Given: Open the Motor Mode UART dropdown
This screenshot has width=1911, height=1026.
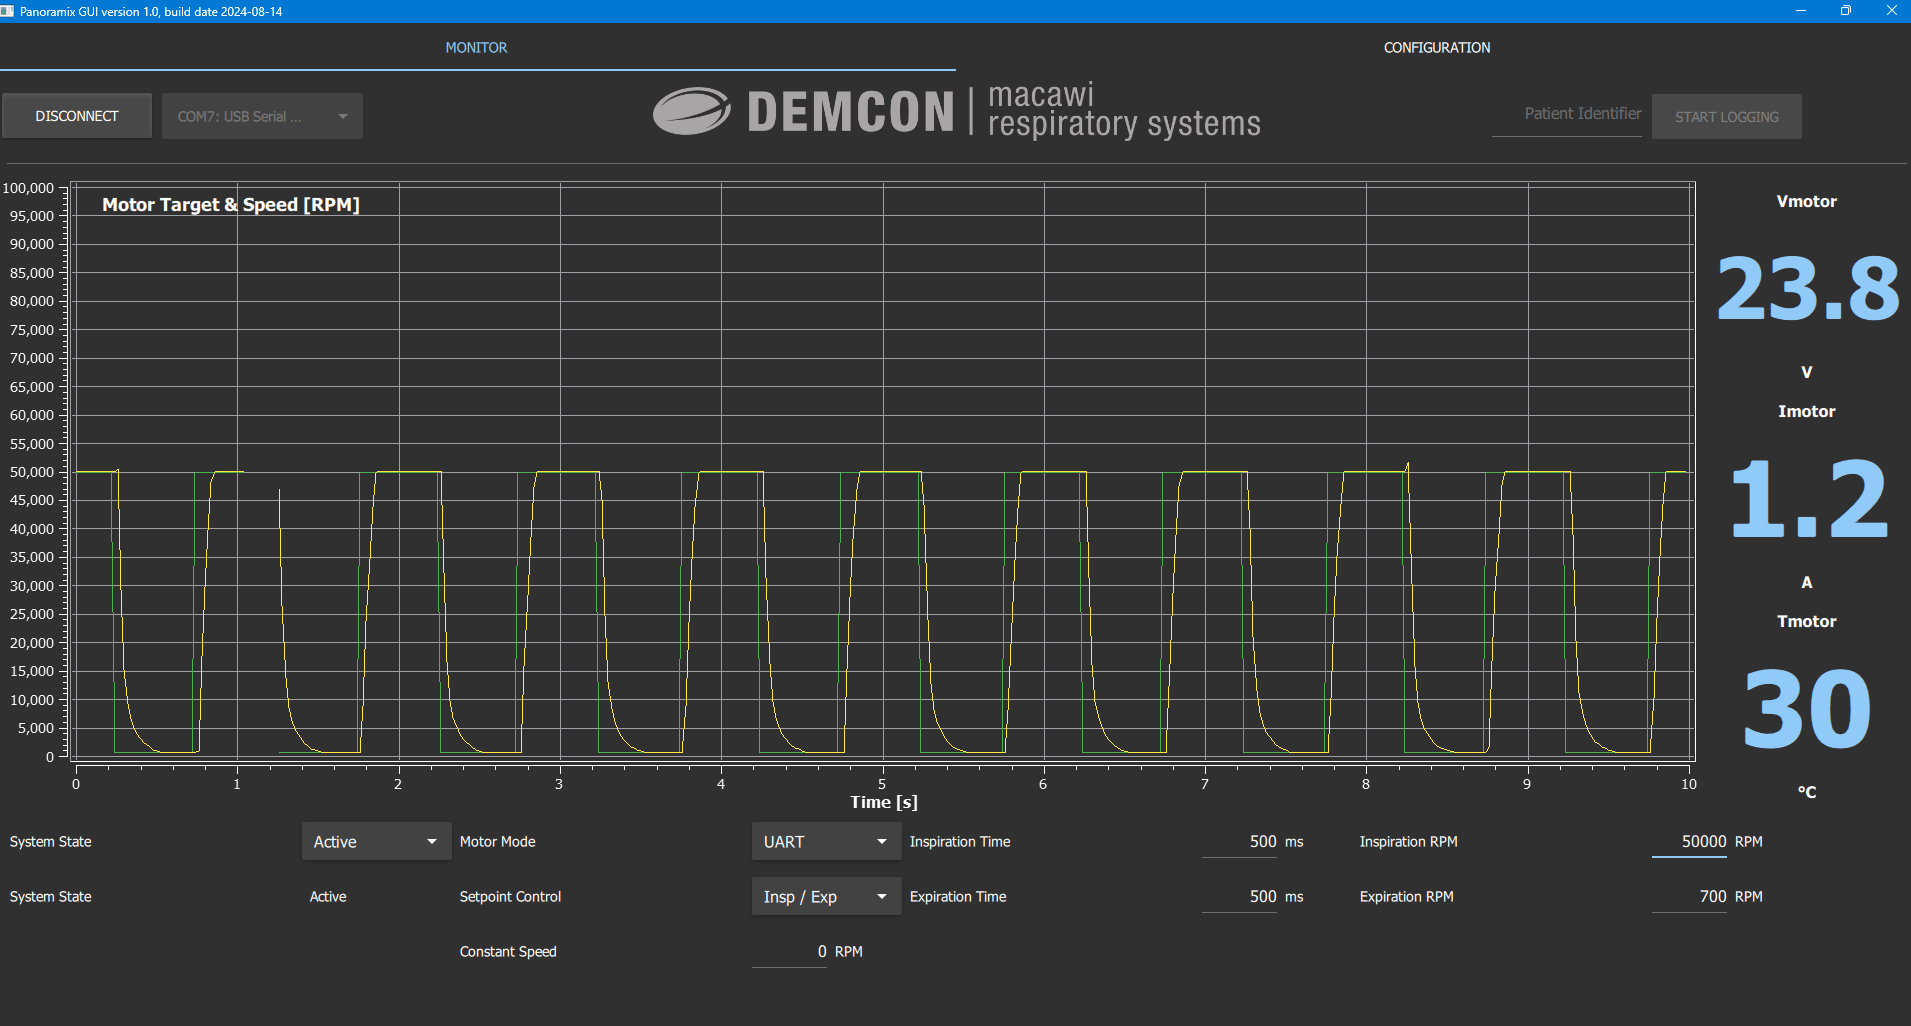Looking at the screenshot, I should coord(824,841).
